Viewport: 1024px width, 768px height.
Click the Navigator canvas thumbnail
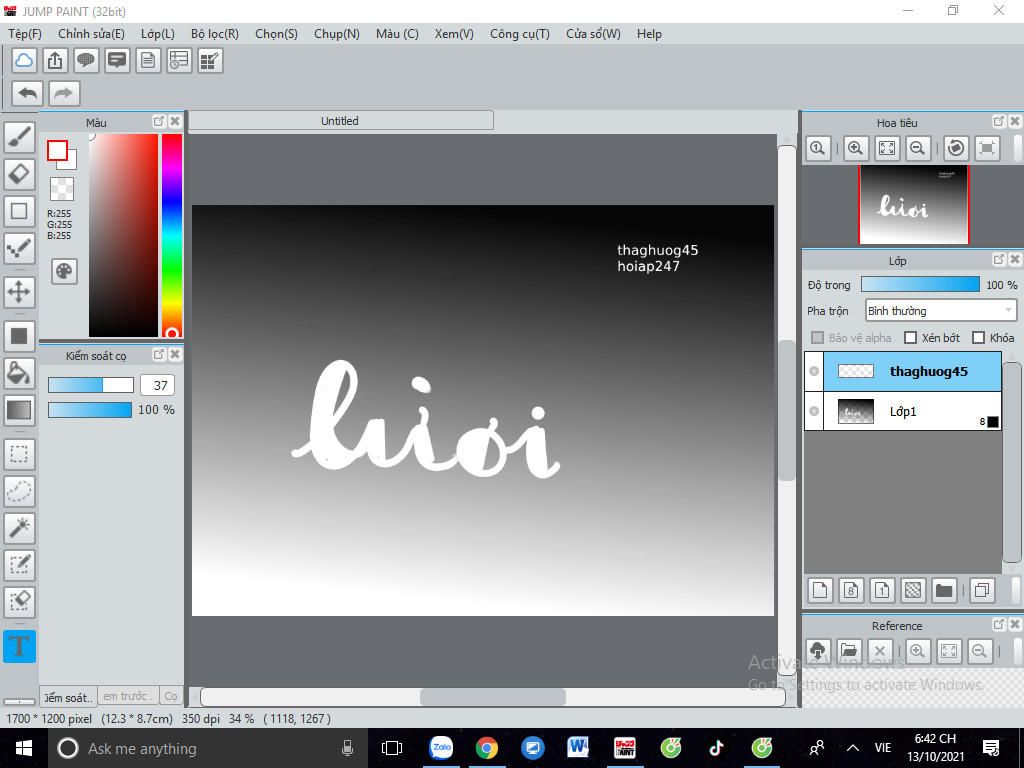914,204
